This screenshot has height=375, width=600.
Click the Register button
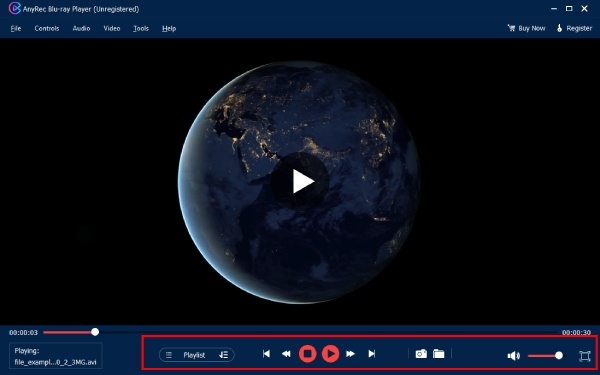tap(574, 28)
